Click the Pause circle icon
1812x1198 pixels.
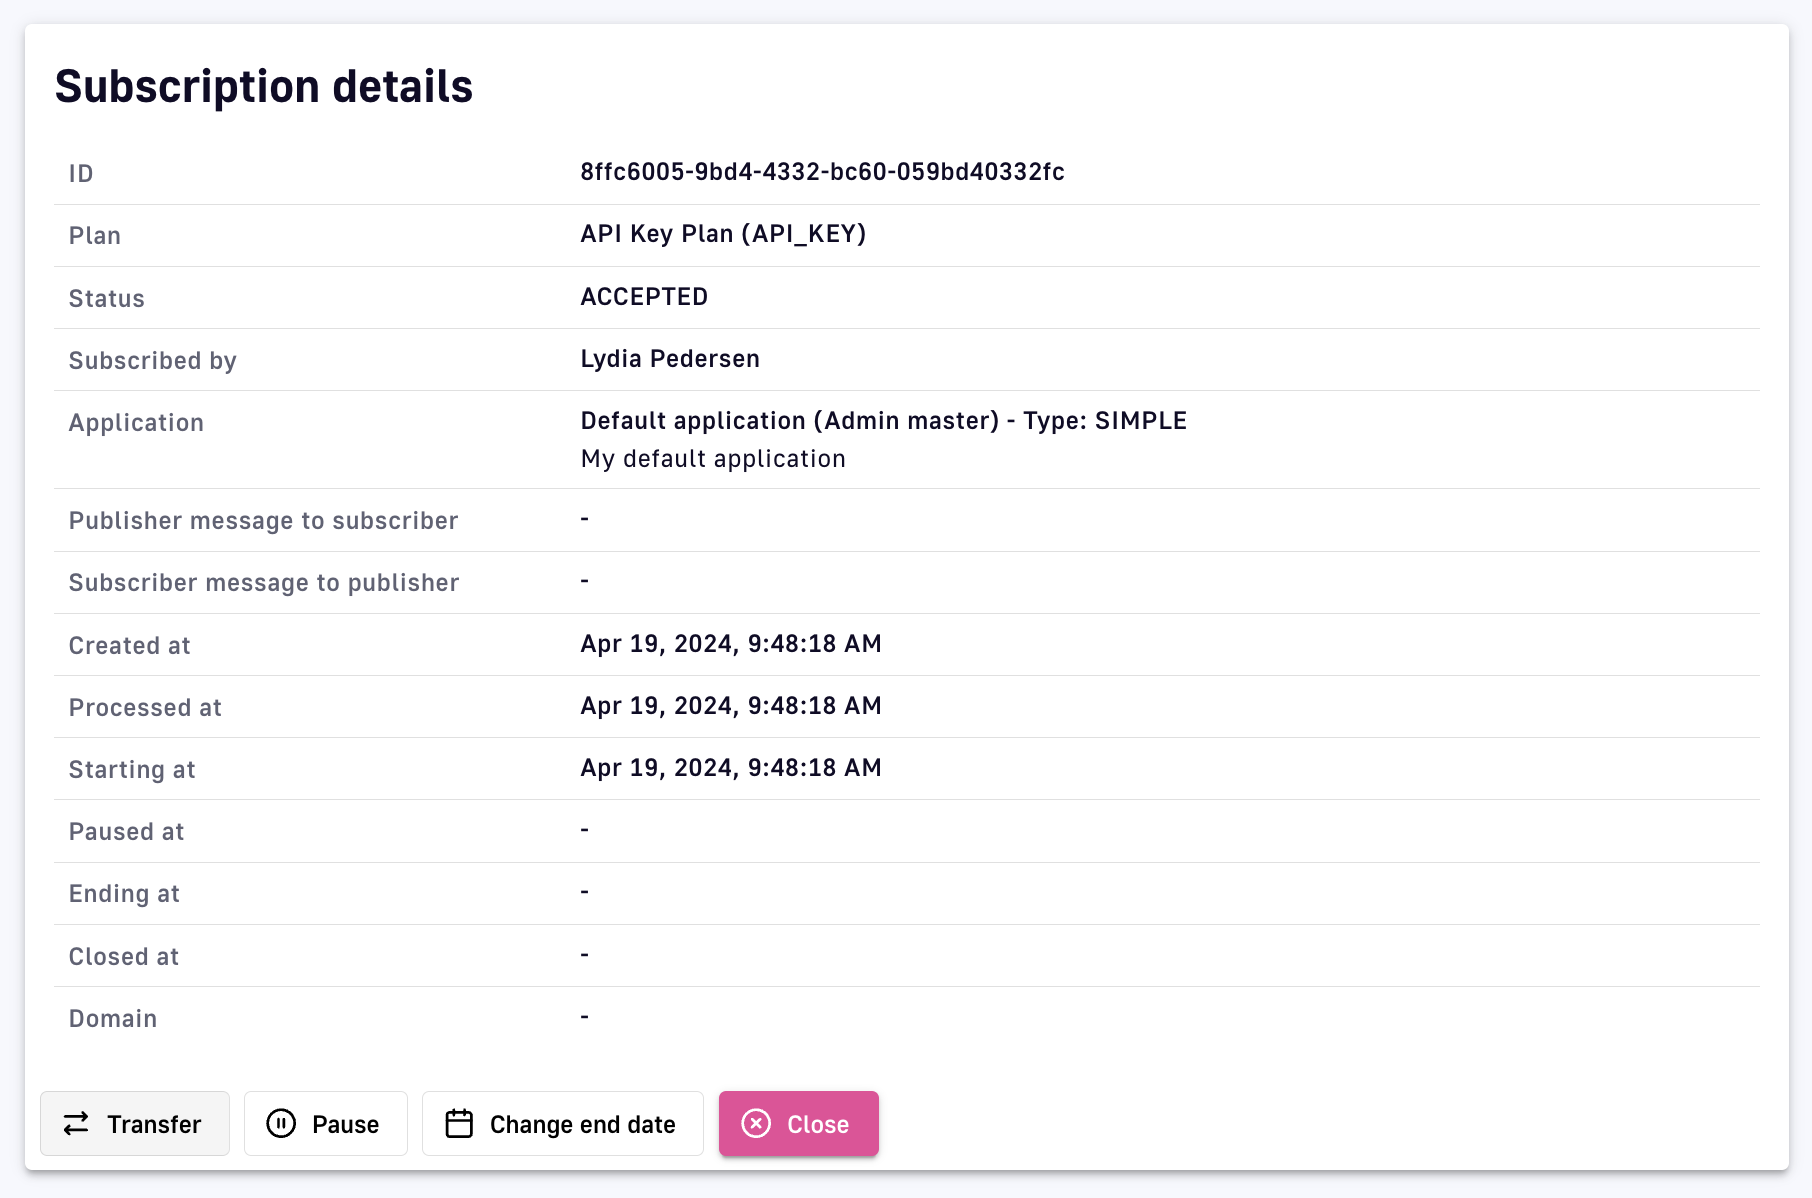[281, 1124]
